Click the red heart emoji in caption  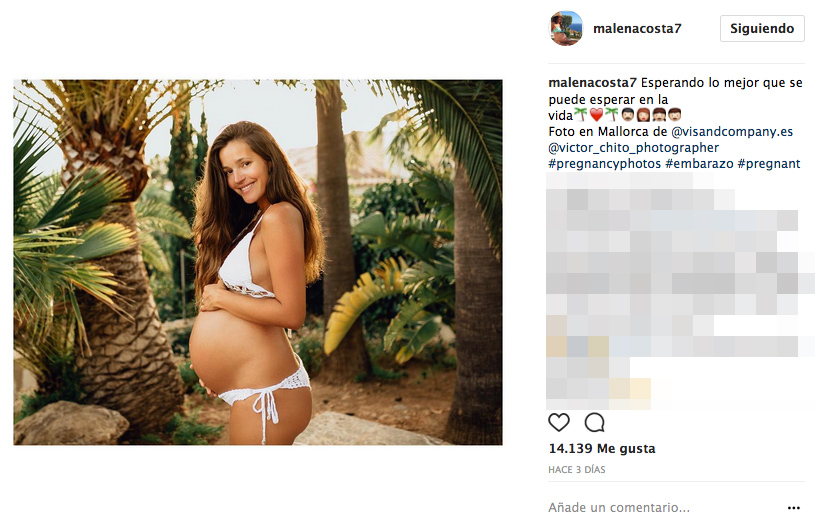point(596,115)
